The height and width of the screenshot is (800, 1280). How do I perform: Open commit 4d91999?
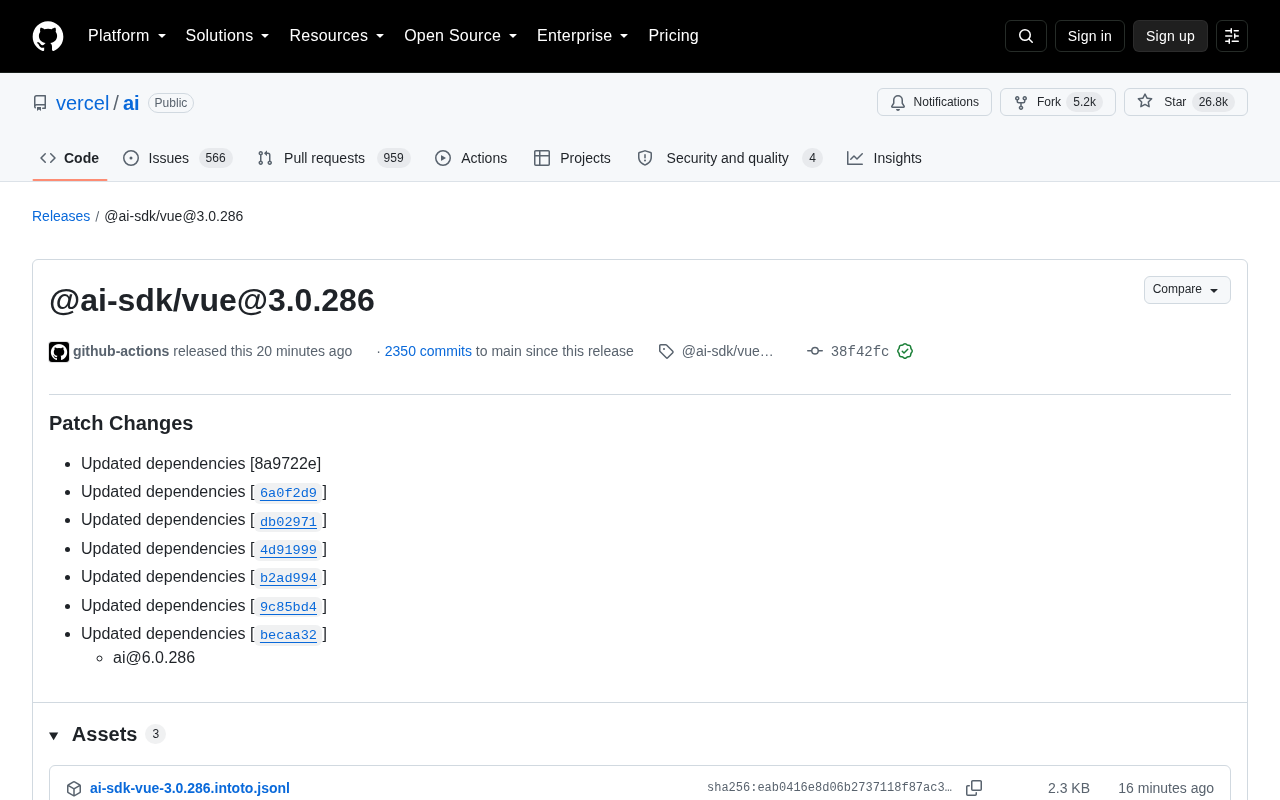pyautogui.click(x=288, y=550)
